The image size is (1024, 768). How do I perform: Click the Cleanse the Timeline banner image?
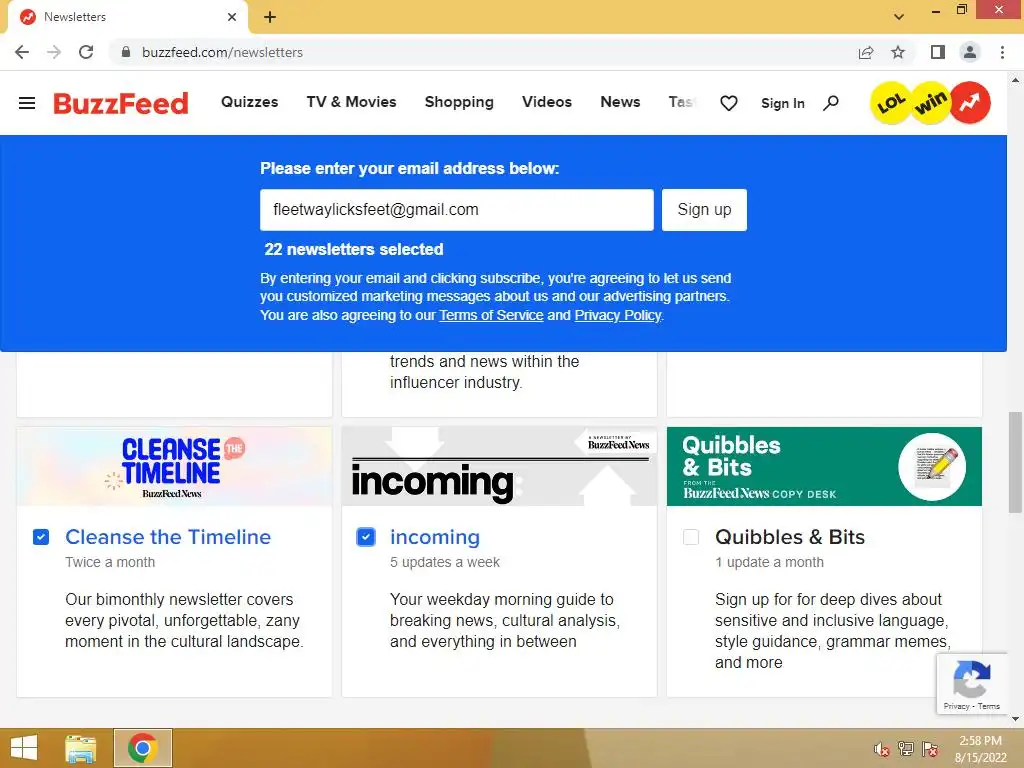tap(174, 466)
